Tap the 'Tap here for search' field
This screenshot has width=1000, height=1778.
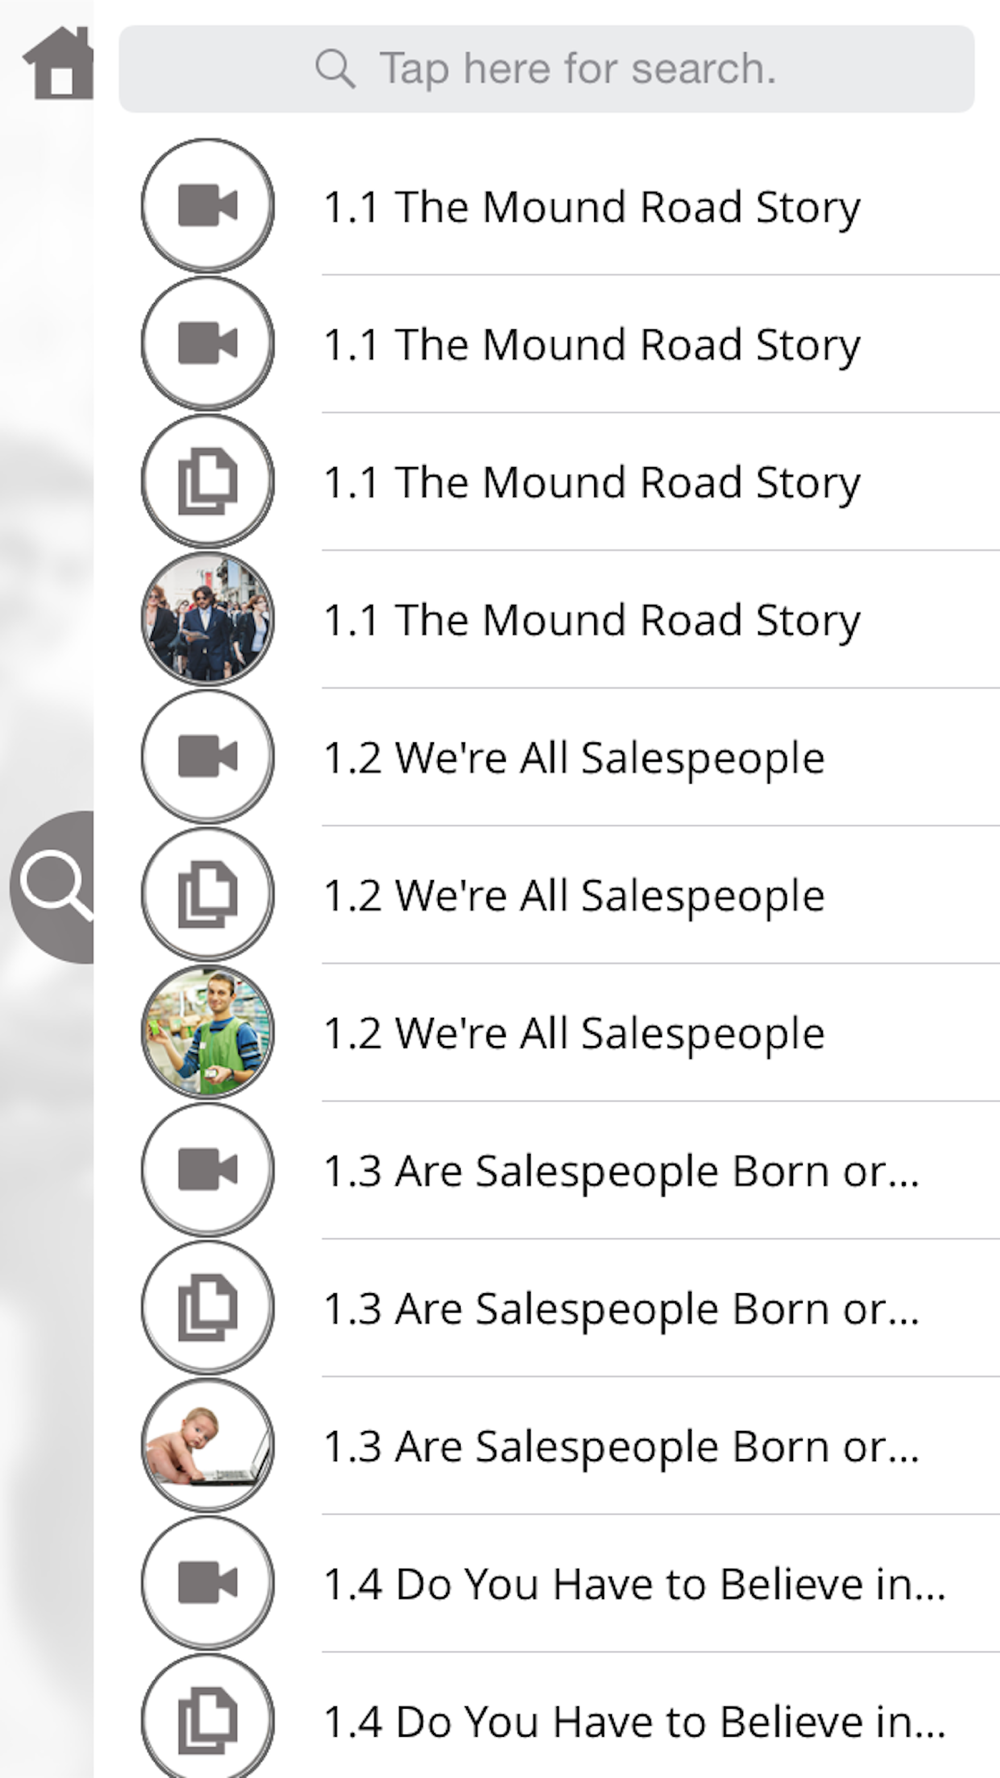546,69
